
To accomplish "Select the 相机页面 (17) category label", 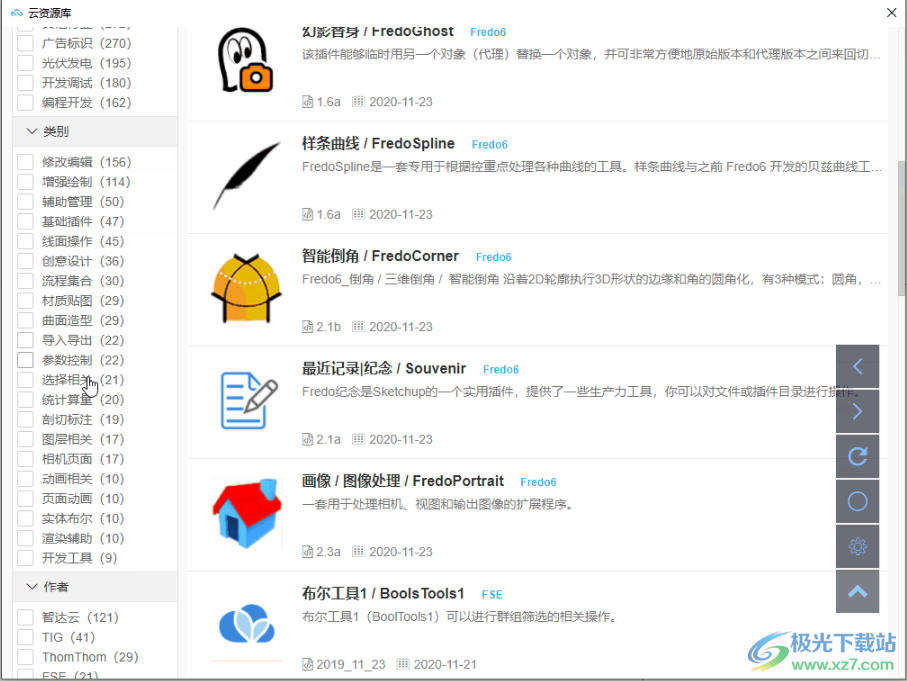I will pos(83,459).
